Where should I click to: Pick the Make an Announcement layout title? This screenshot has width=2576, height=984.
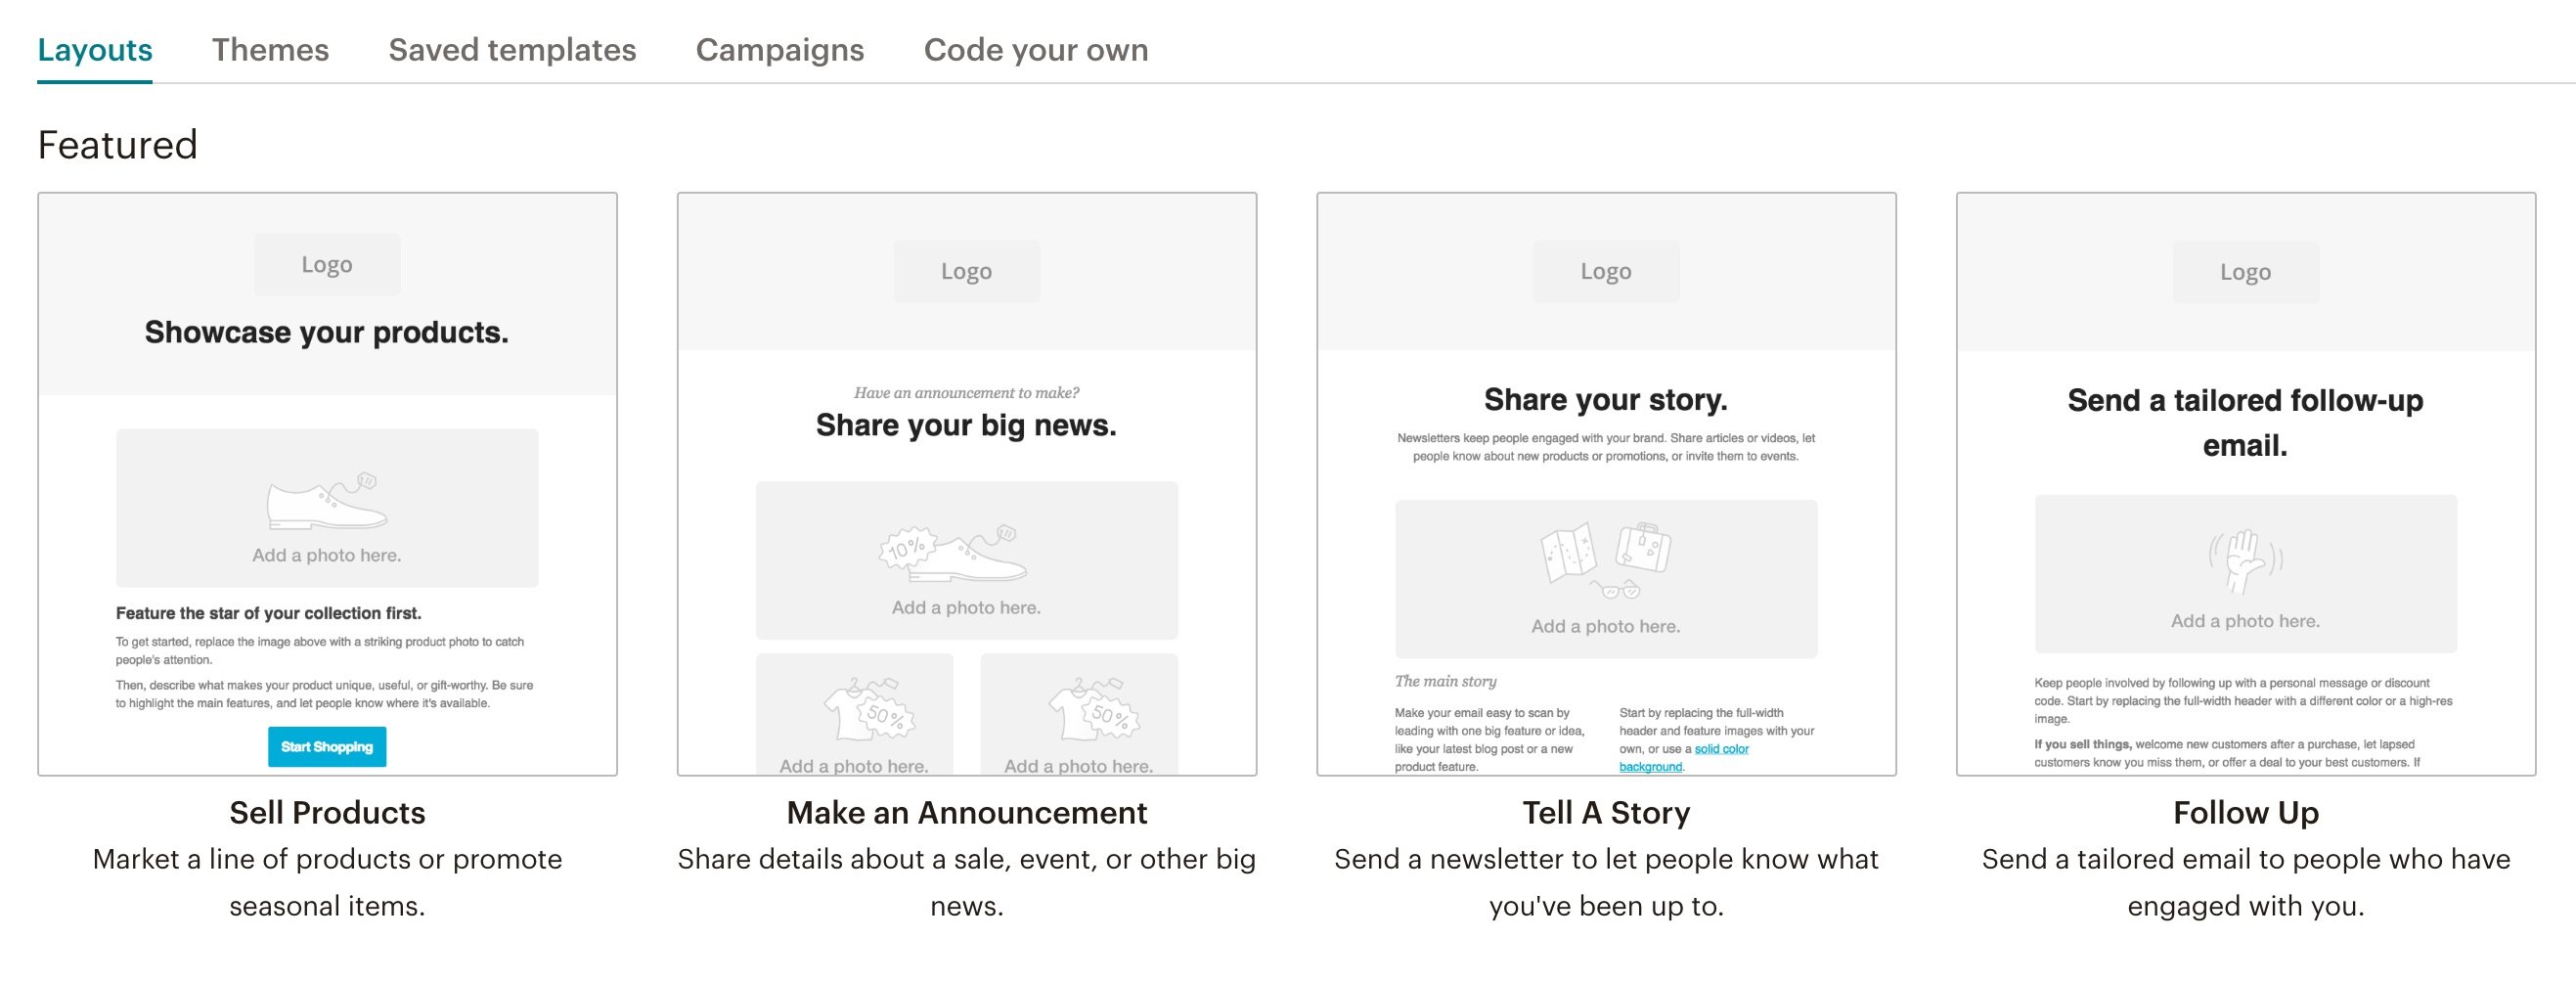967,813
